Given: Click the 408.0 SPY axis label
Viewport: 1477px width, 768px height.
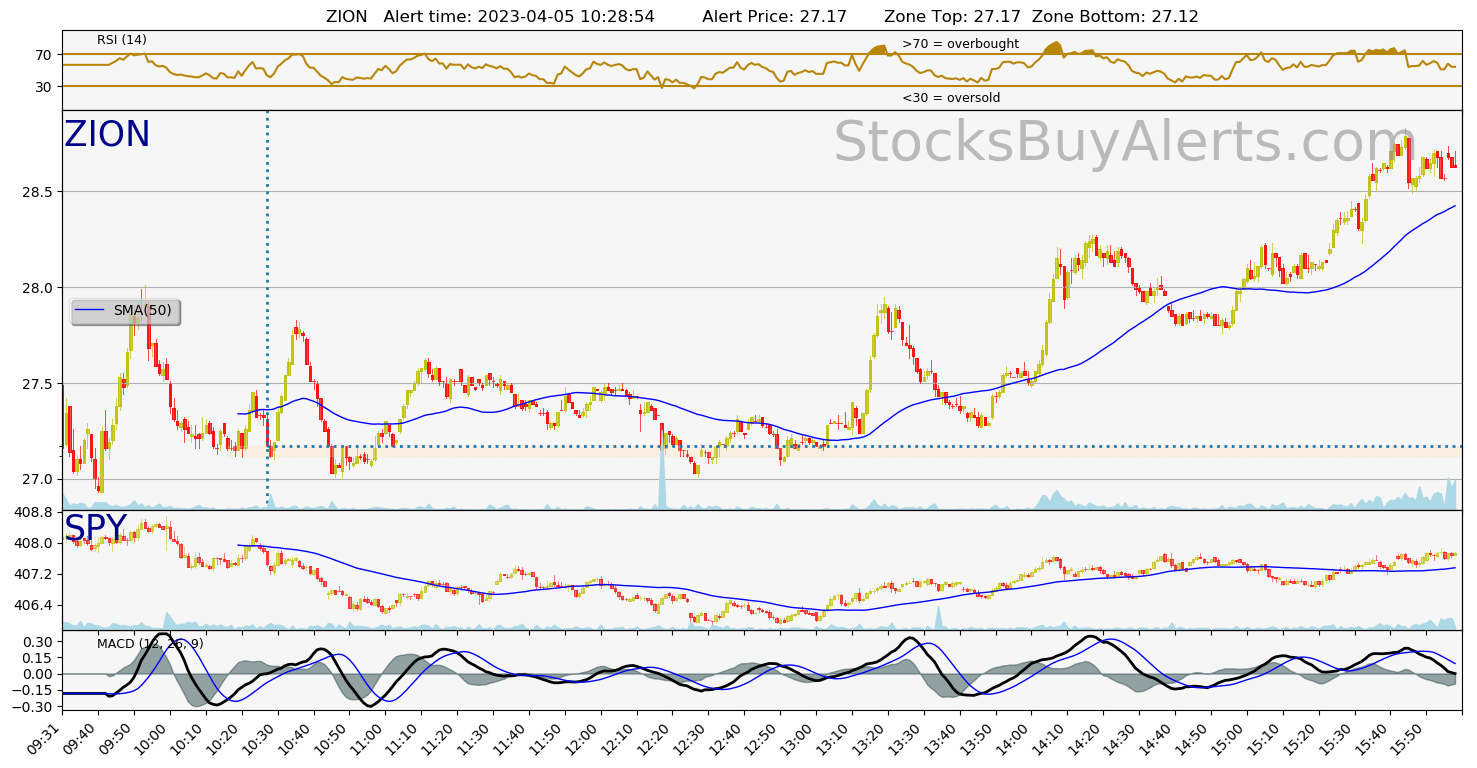Looking at the screenshot, I should click(34, 543).
